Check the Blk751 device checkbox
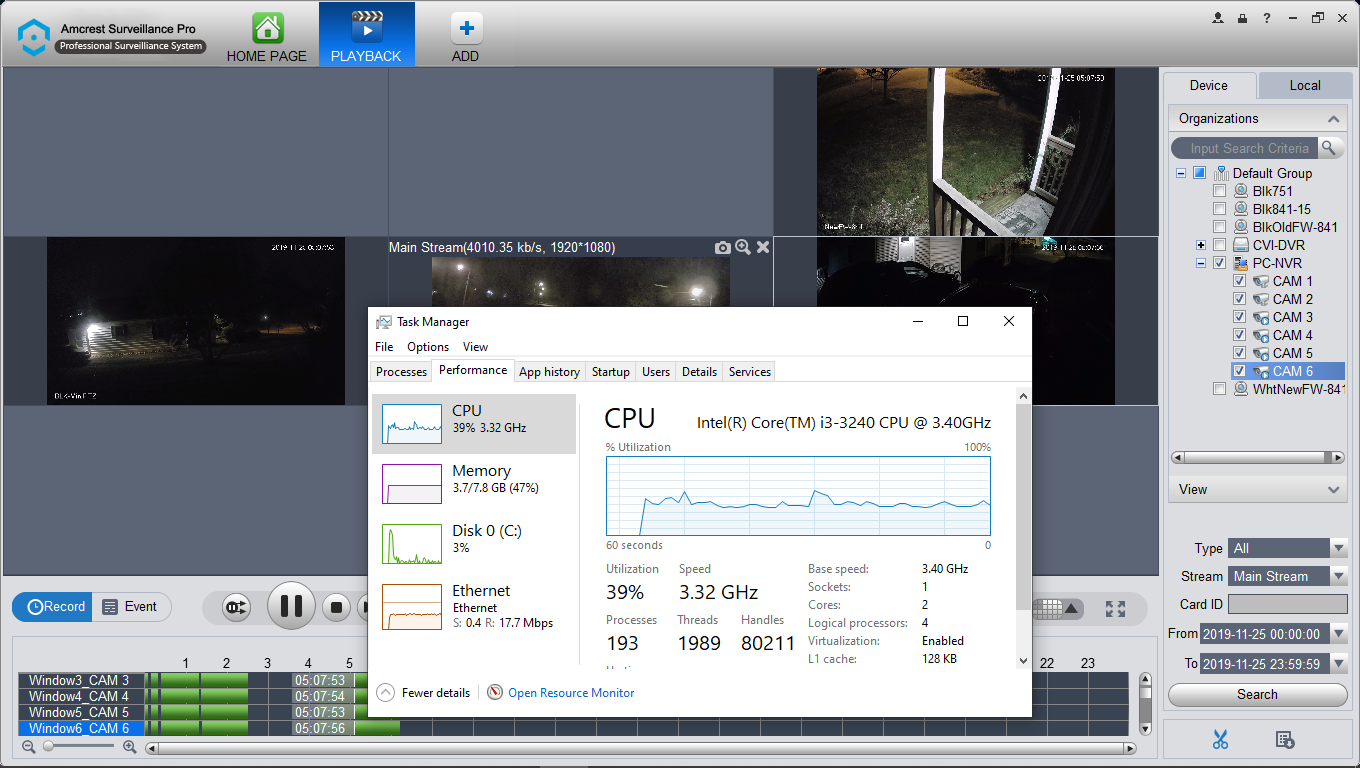This screenshot has width=1360, height=768. pyautogui.click(x=1219, y=191)
